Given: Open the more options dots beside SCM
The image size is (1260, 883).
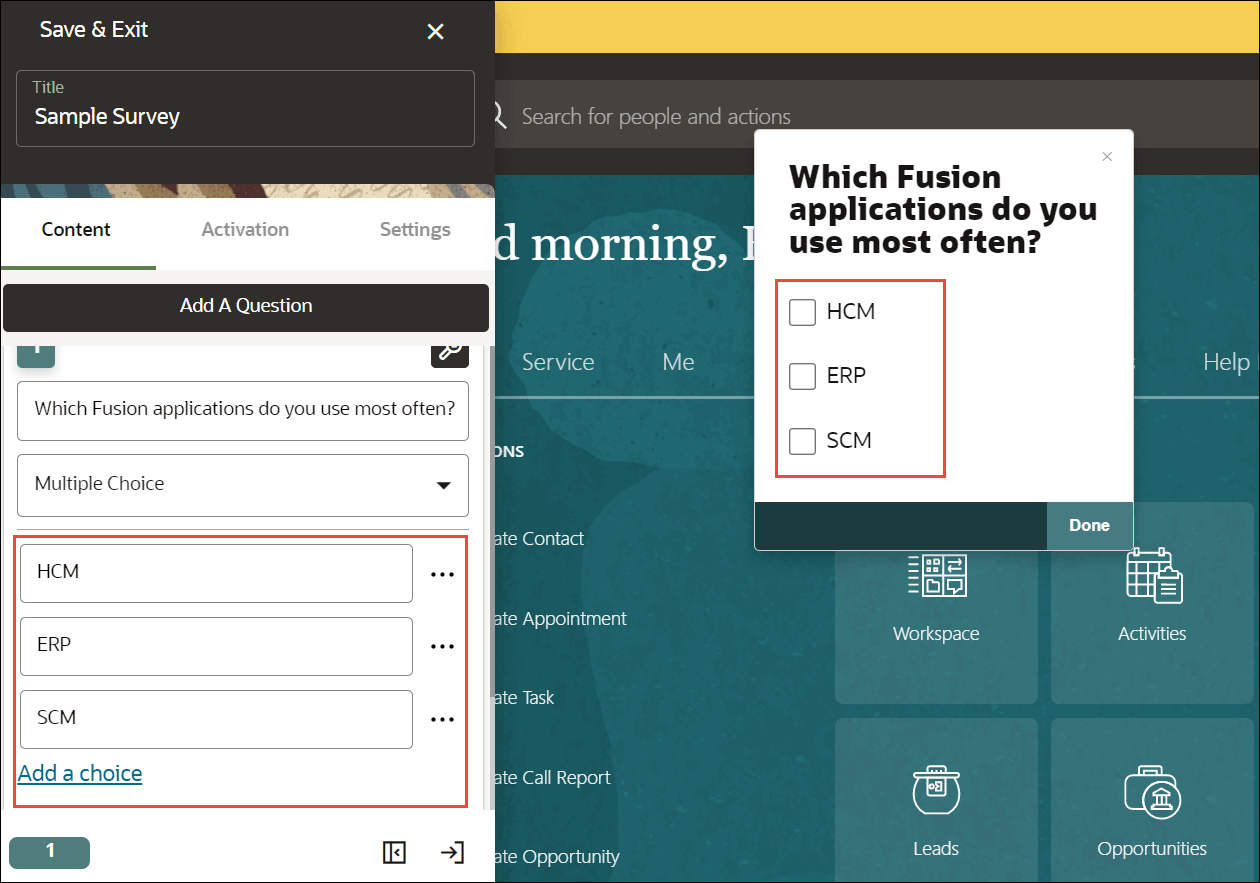Looking at the screenshot, I should point(442,720).
